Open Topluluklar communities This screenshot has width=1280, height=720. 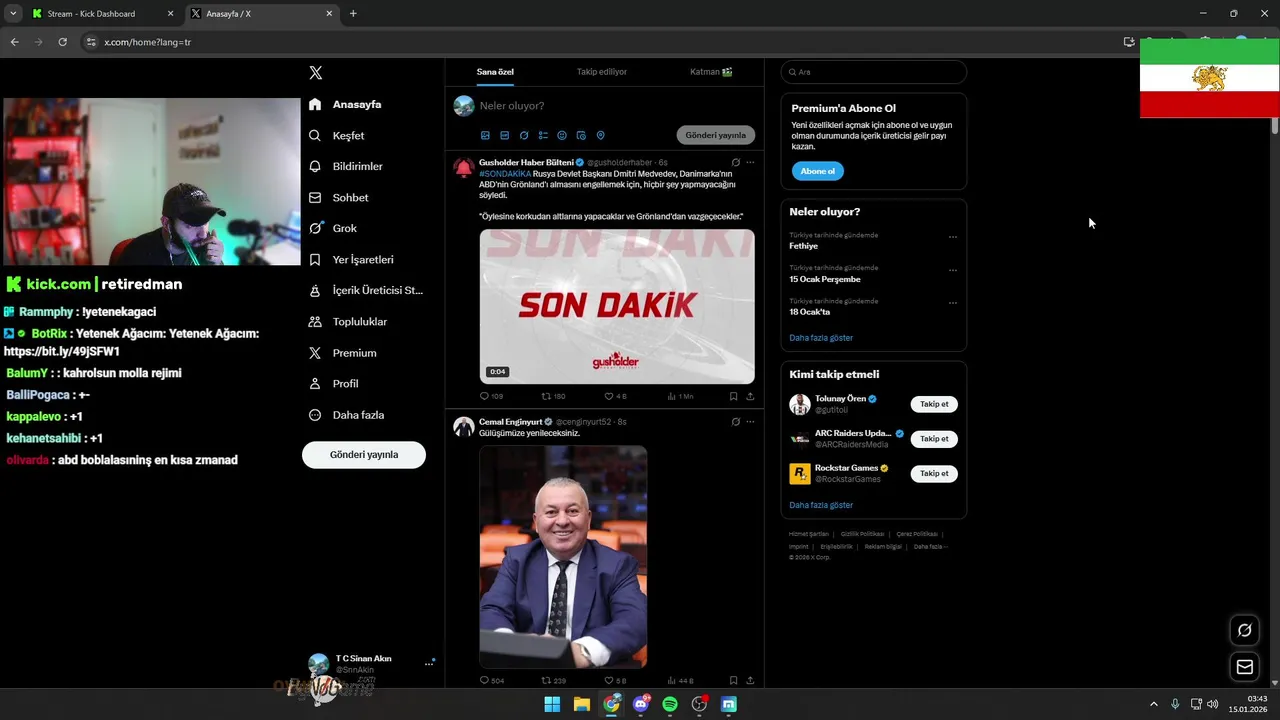(x=348, y=321)
